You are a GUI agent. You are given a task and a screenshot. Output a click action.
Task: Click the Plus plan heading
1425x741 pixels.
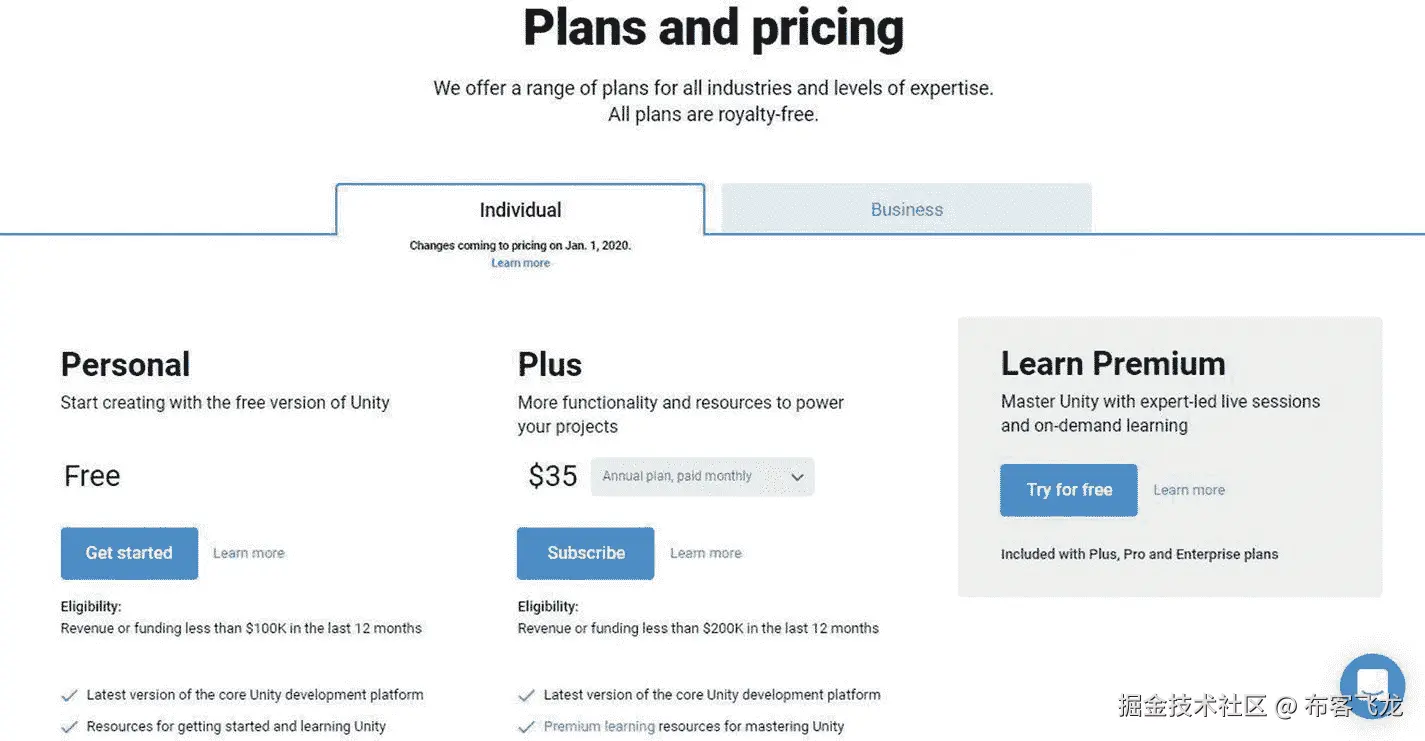point(549,364)
